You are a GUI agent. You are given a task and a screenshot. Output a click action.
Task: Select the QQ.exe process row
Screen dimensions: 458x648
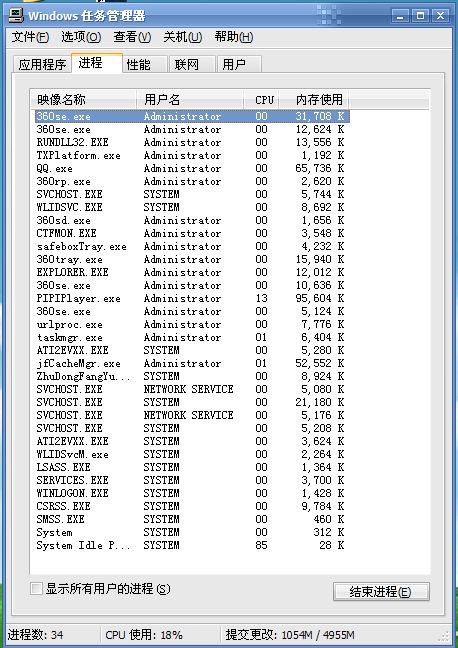192,169
